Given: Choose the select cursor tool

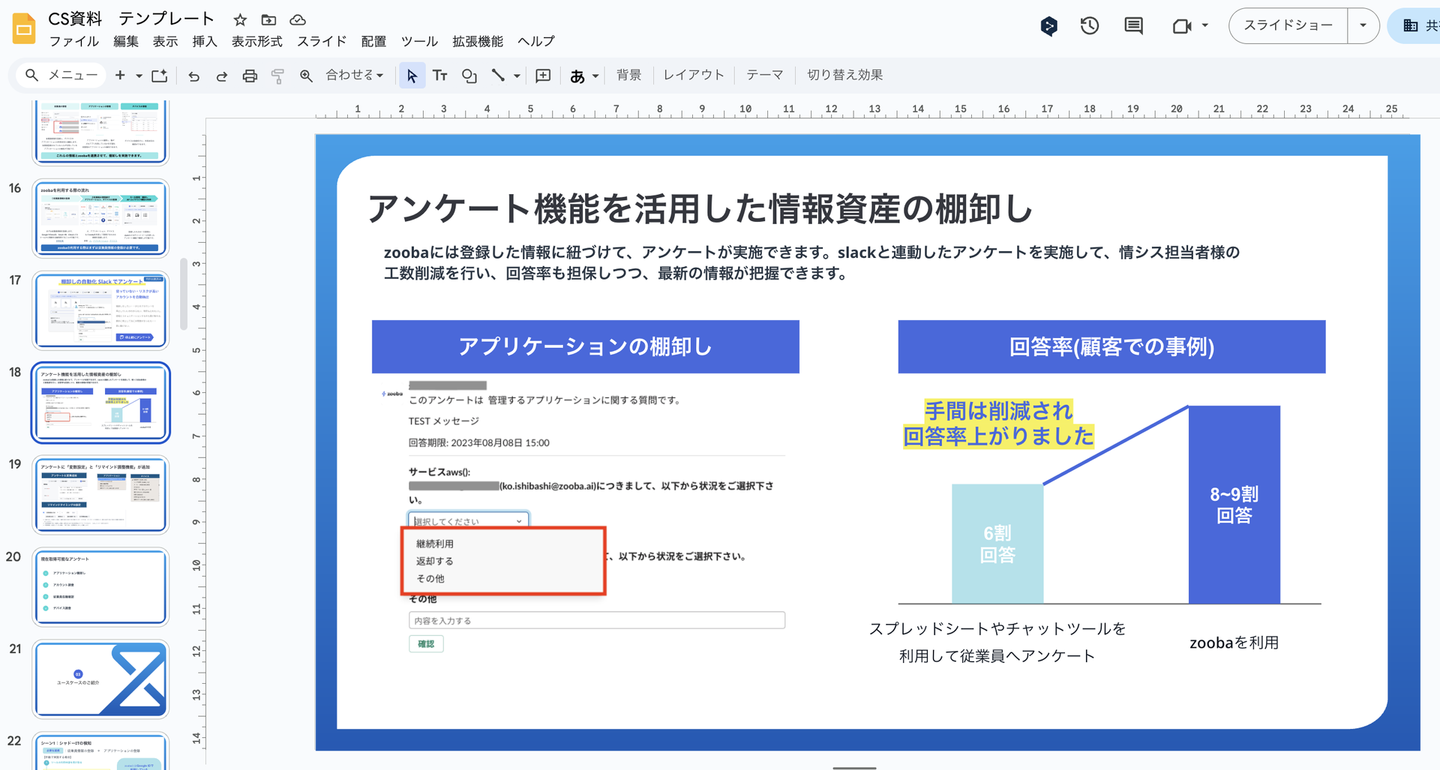Looking at the screenshot, I should coord(412,75).
